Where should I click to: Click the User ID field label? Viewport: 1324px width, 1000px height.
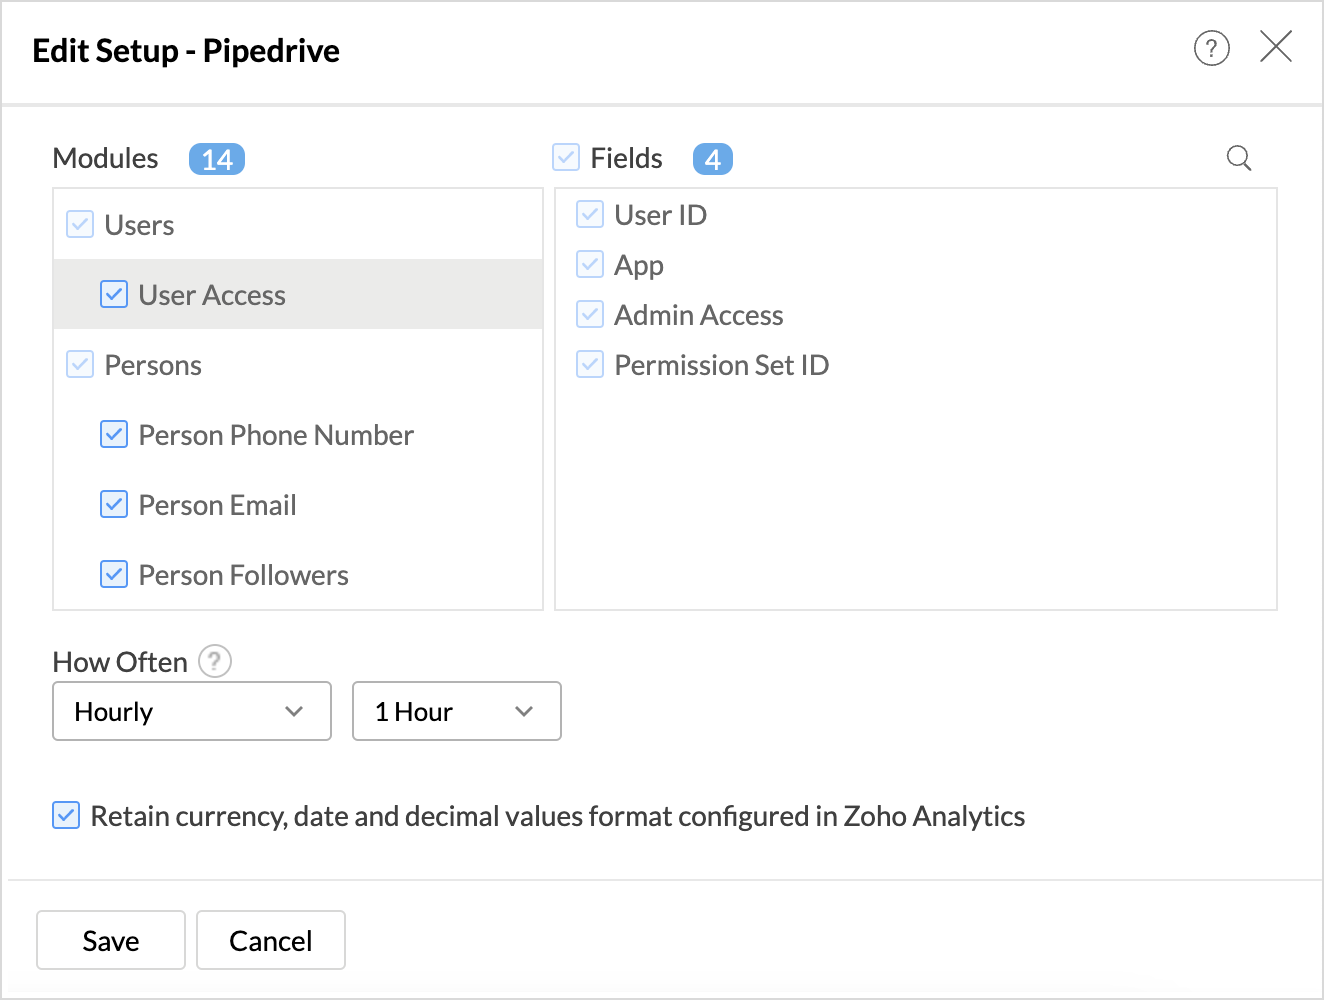pos(661,215)
